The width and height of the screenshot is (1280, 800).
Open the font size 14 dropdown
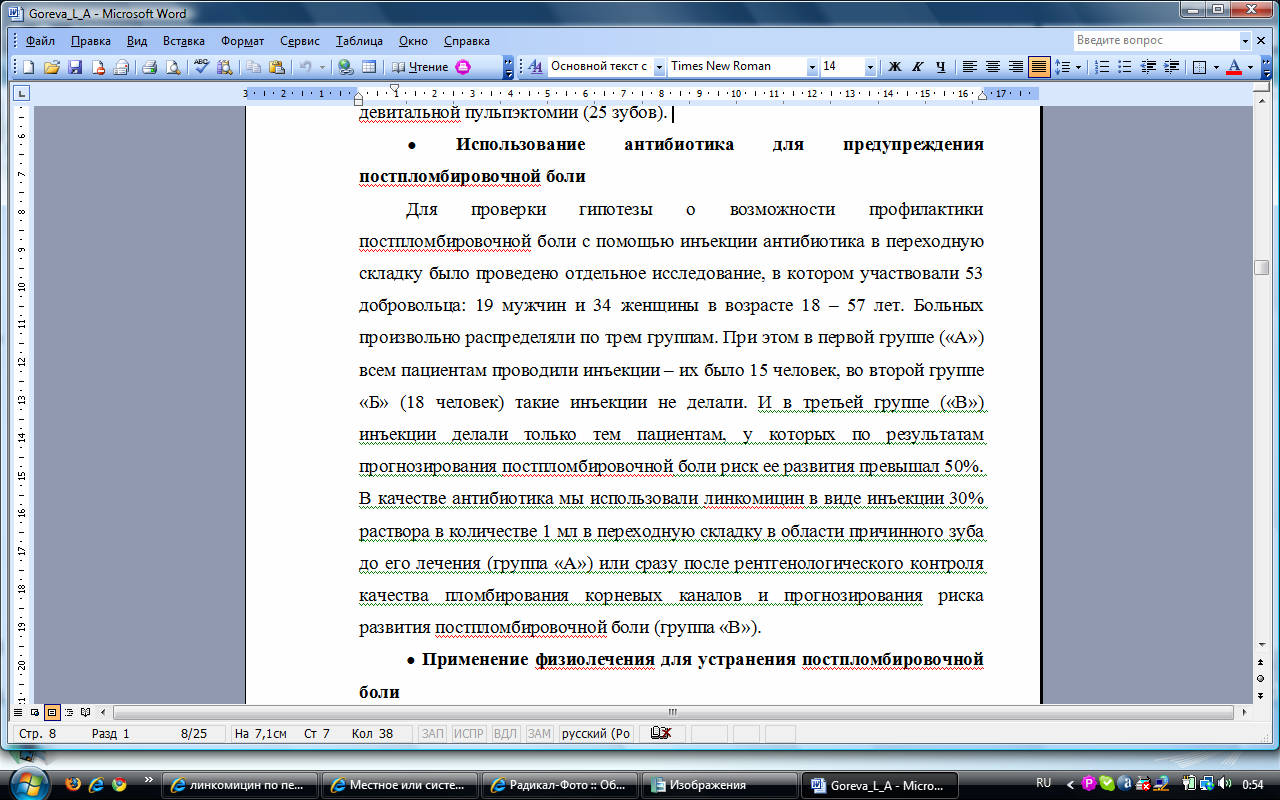870,67
